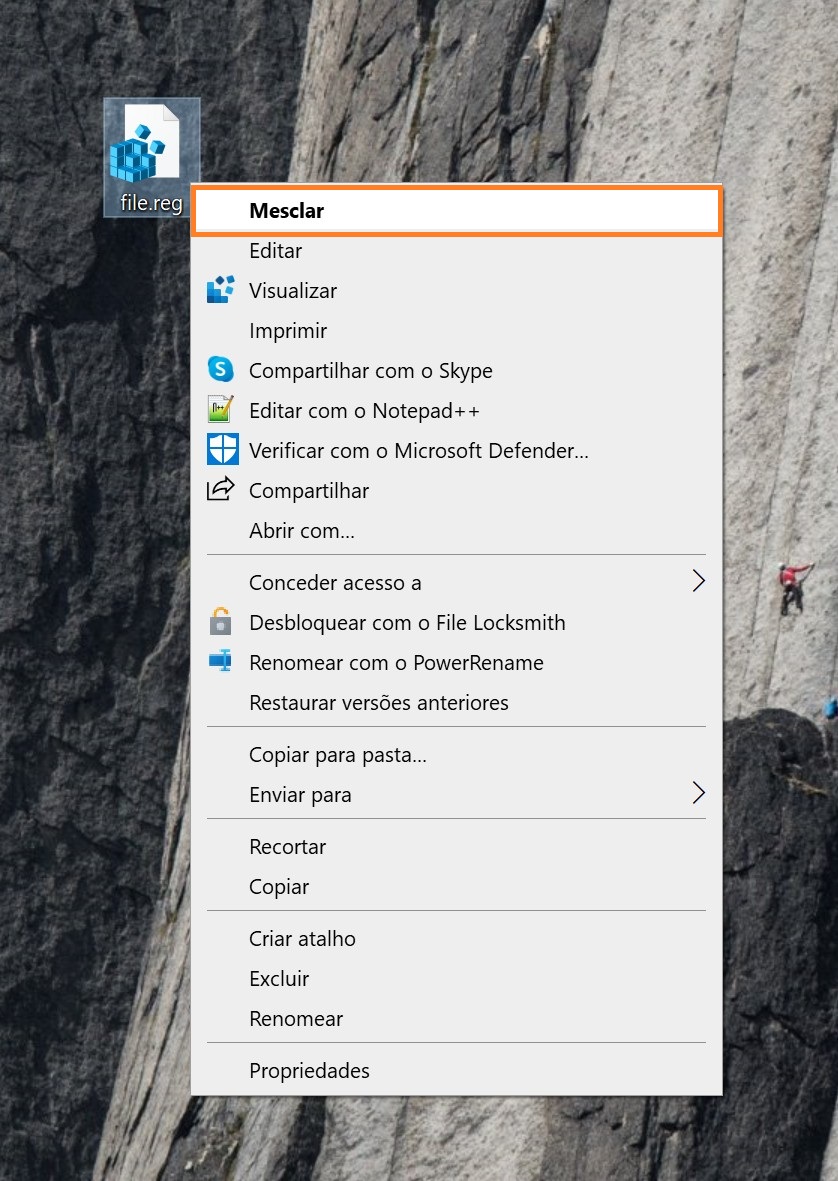Click the Microsoft Defender shield icon
Image resolution: width=838 pixels, height=1181 pixels.
[x=221, y=450]
